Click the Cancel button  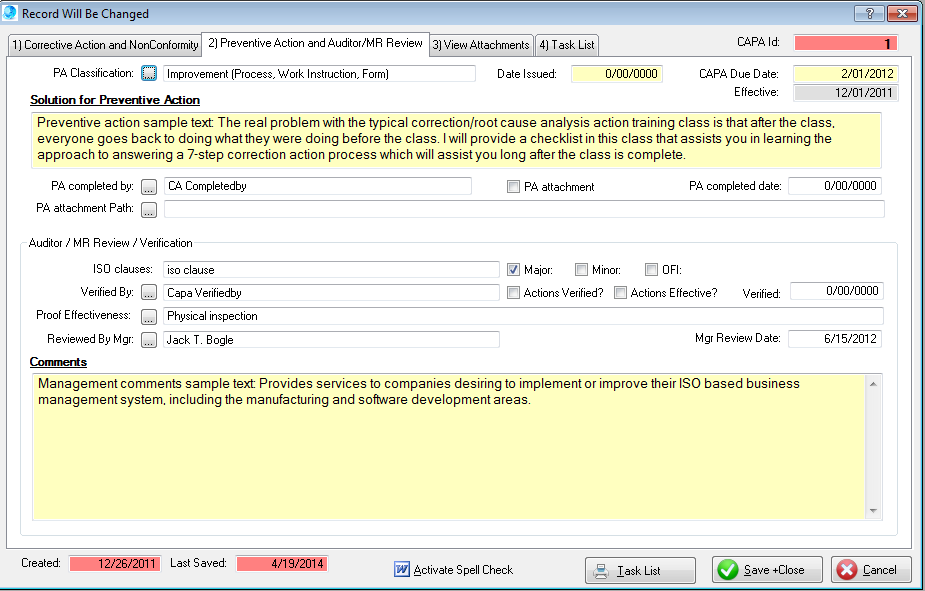tap(870, 570)
